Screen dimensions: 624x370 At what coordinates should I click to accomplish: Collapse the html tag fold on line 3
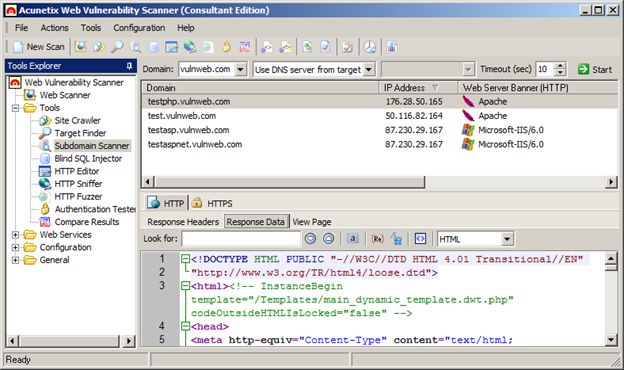tap(185, 286)
